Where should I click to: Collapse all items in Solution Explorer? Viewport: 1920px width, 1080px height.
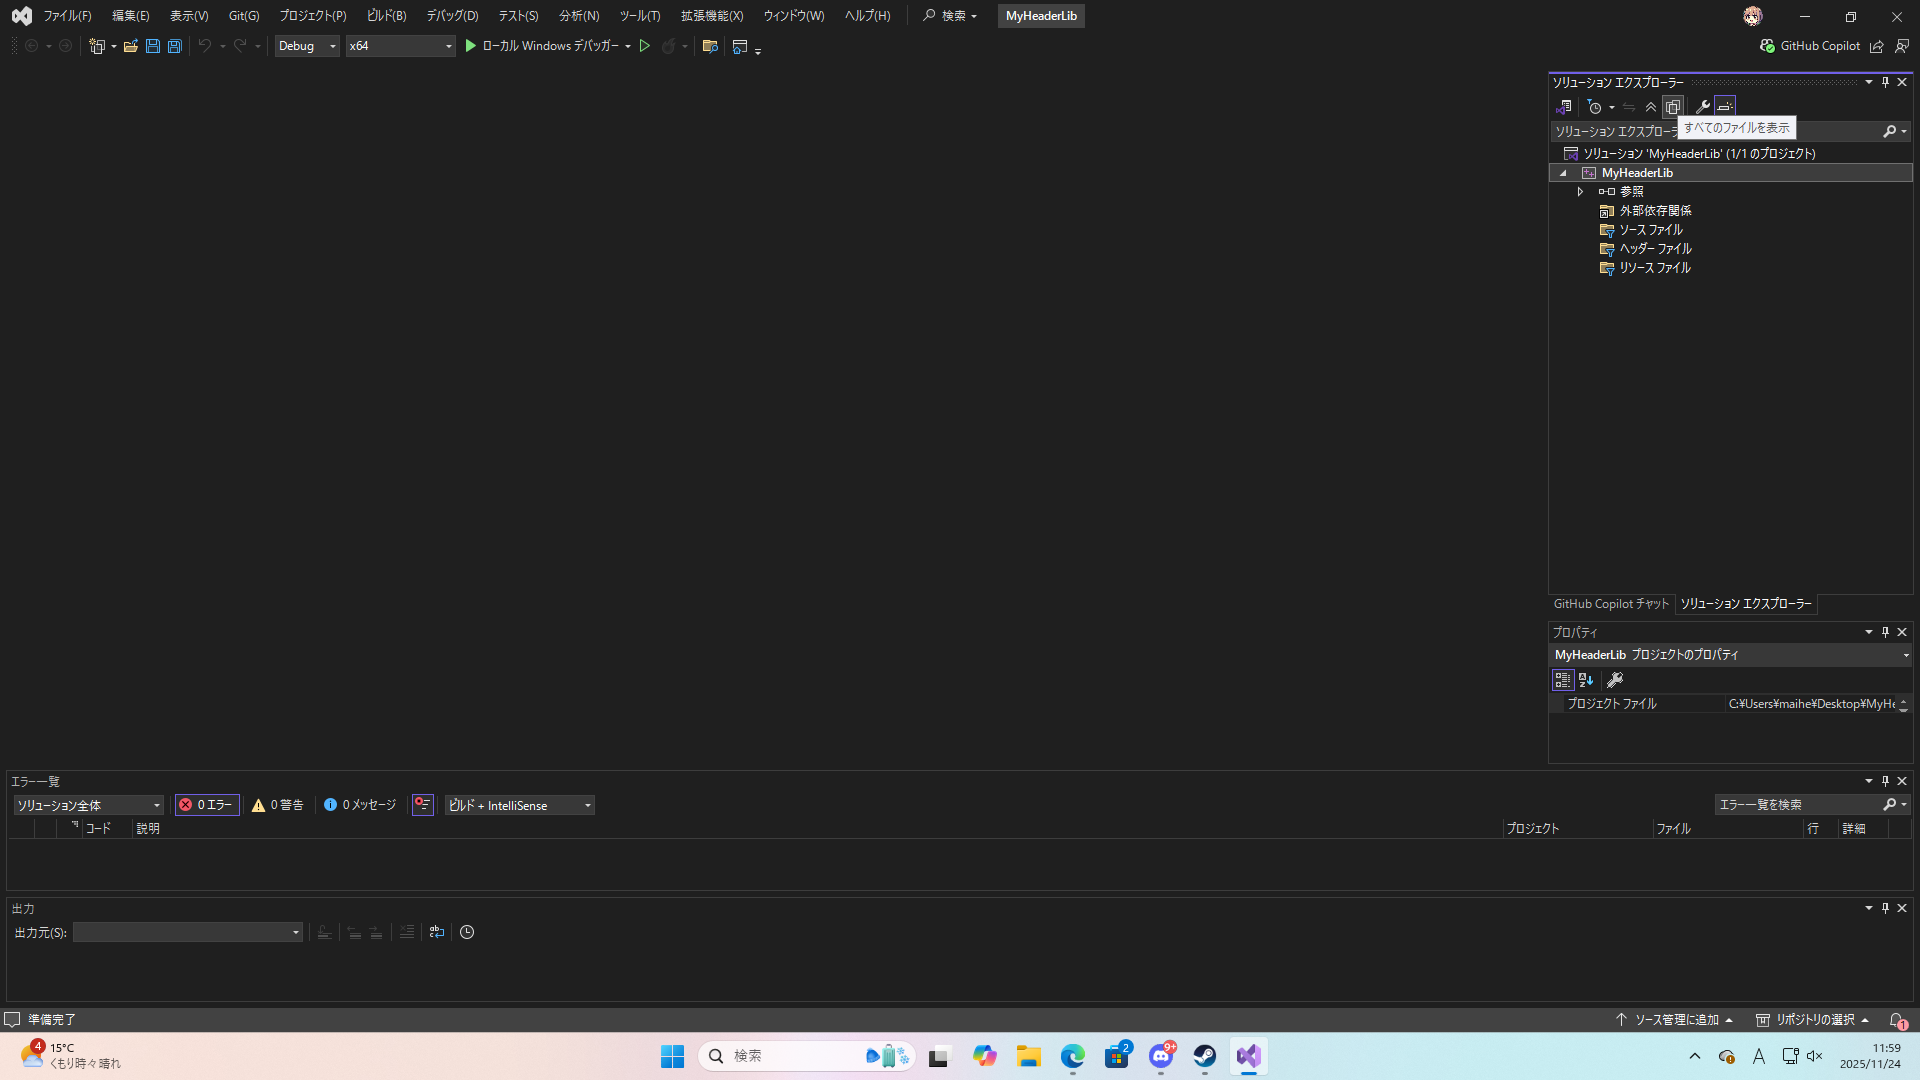point(1651,107)
